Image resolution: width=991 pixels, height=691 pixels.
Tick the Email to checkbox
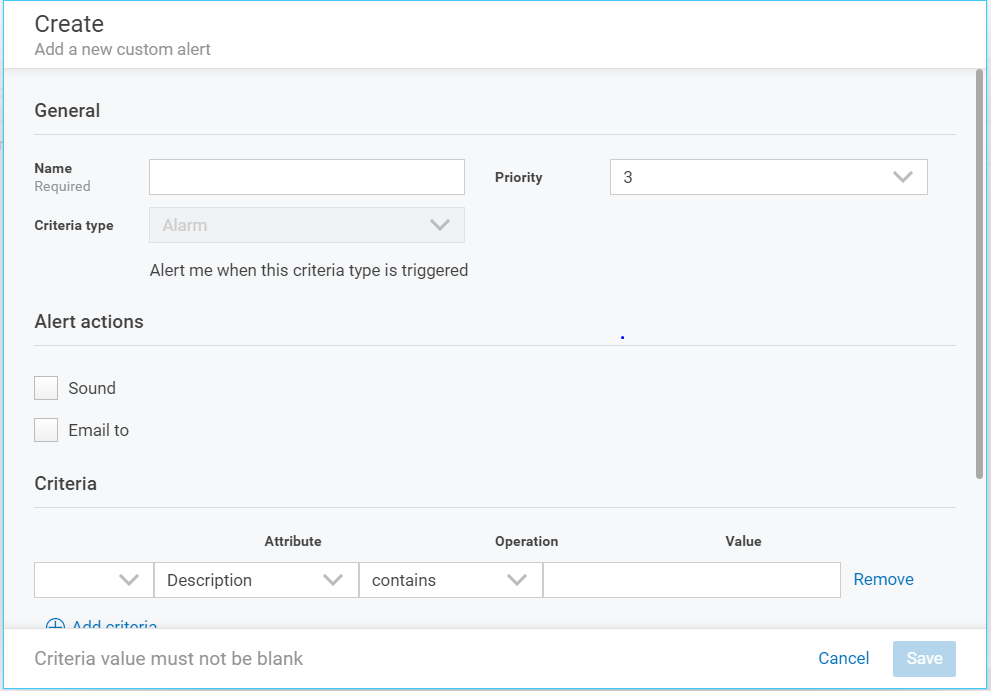(x=46, y=430)
